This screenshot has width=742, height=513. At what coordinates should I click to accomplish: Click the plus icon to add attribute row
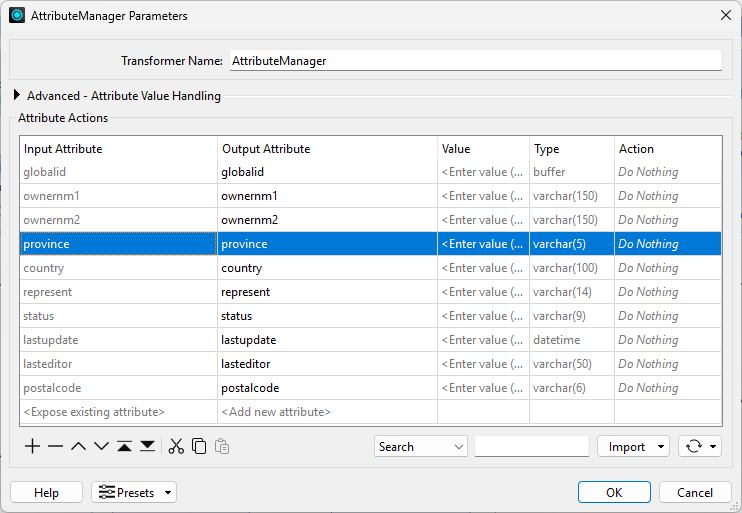coord(32,447)
